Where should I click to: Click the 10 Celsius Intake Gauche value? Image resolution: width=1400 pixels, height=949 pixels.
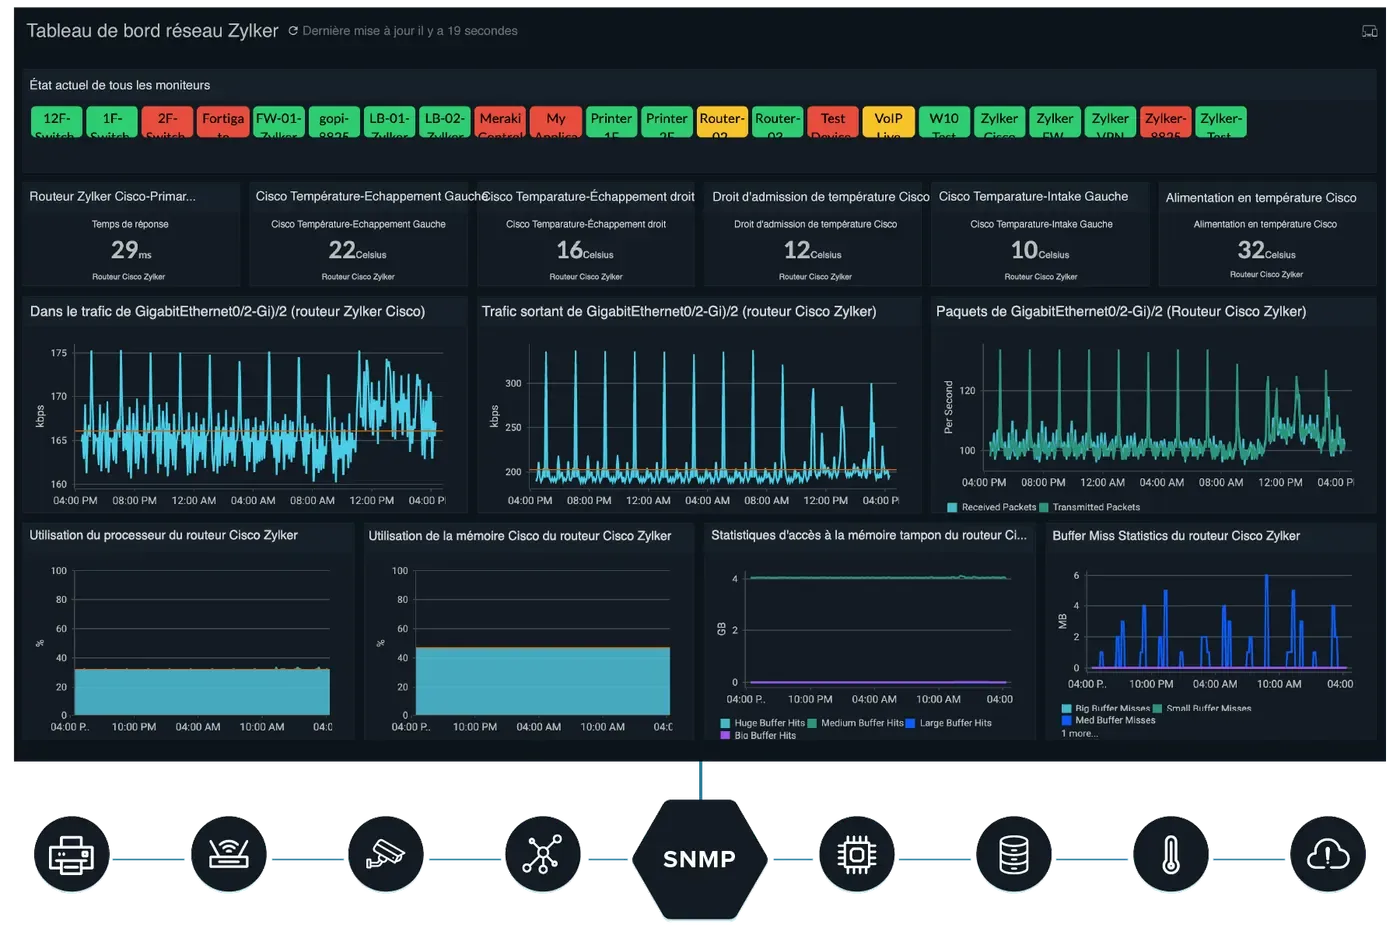point(1040,250)
